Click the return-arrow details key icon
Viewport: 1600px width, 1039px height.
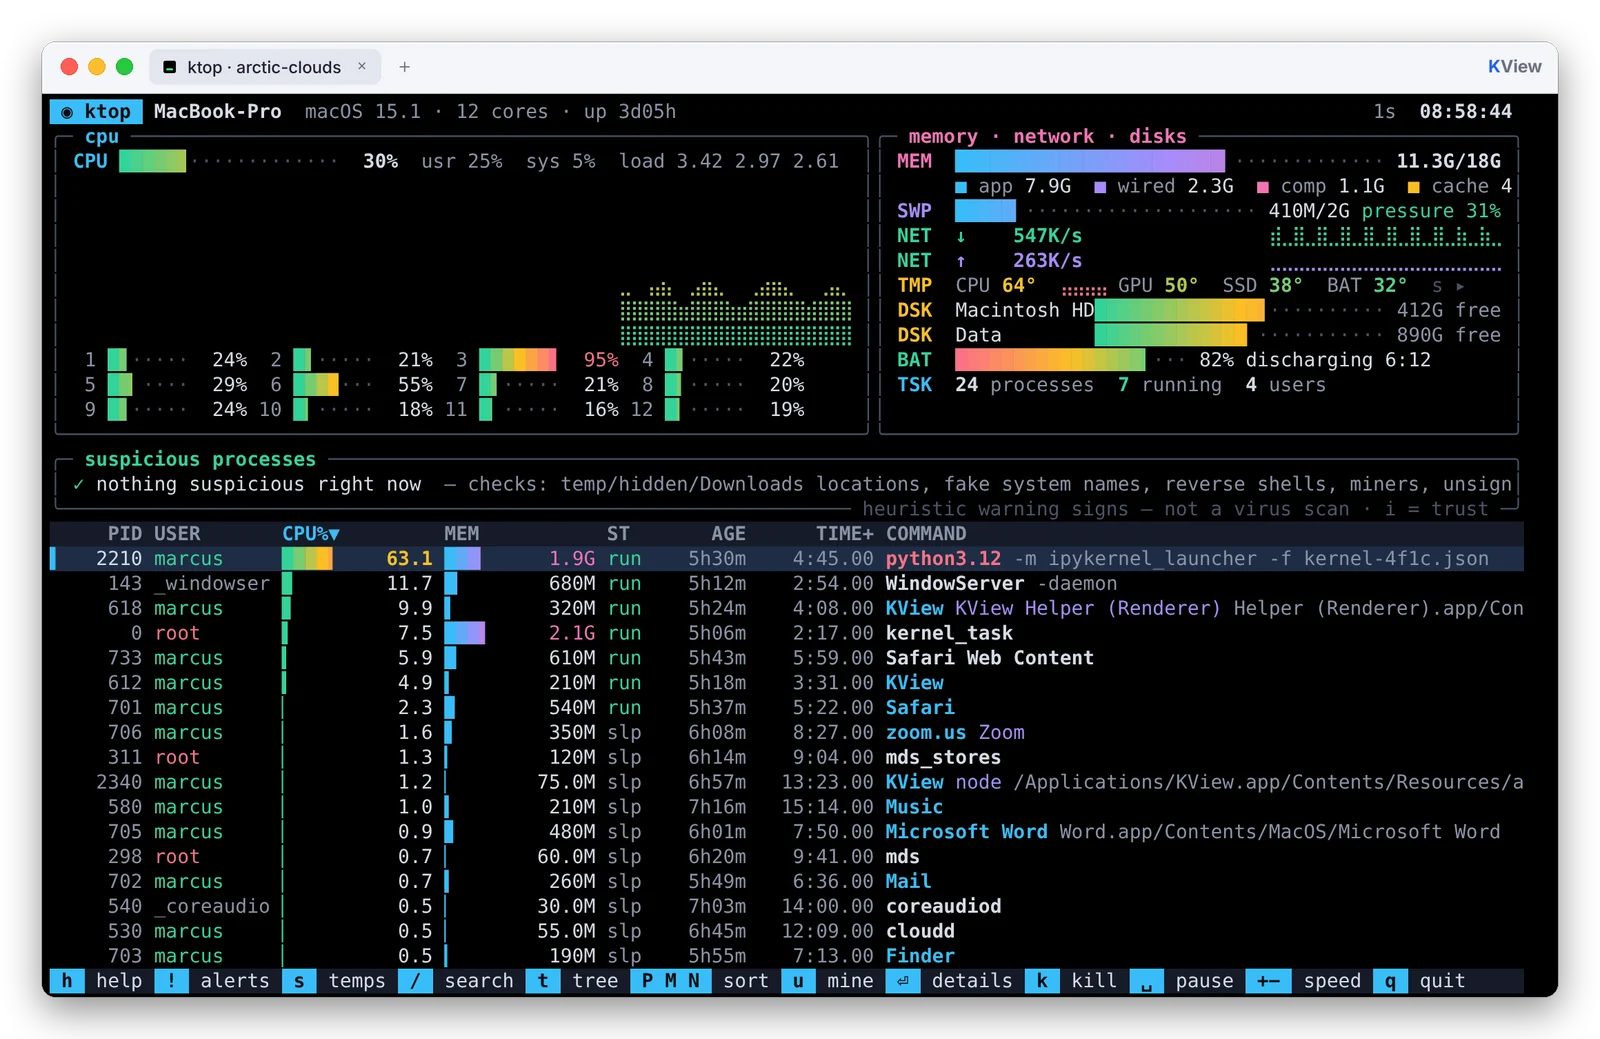click(903, 981)
